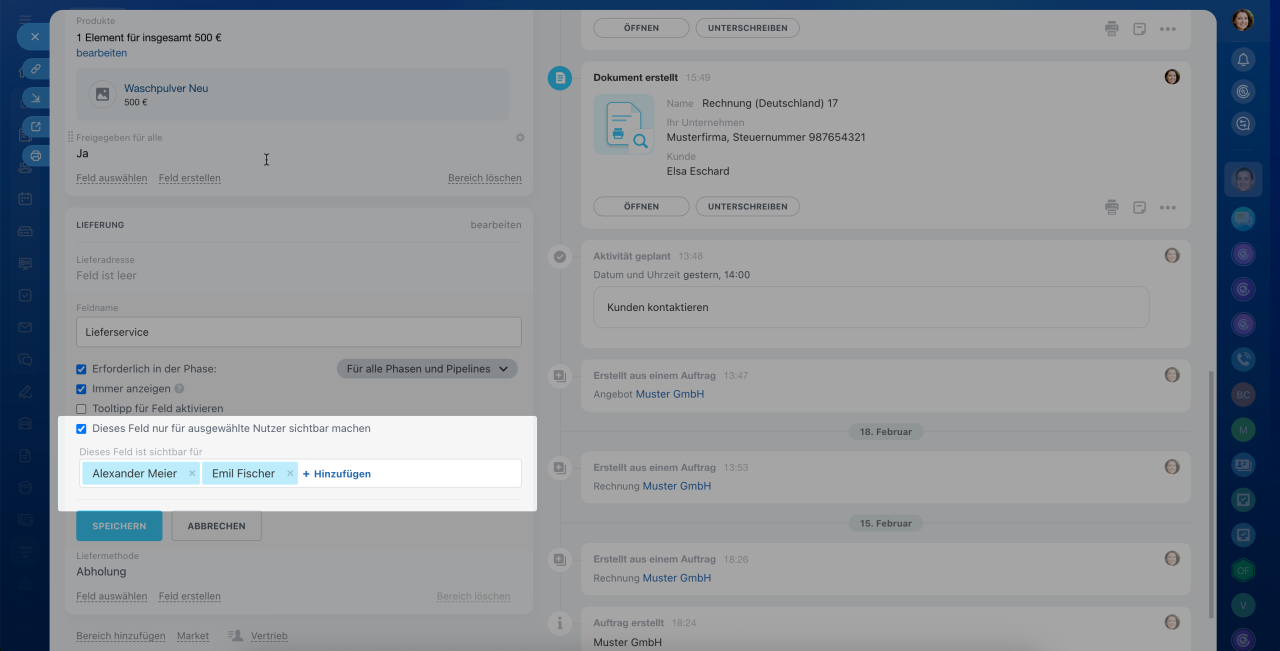The height and width of the screenshot is (651, 1280).
Task: Click the gear icon next to Freigegeben für alle
Action: click(520, 138)
